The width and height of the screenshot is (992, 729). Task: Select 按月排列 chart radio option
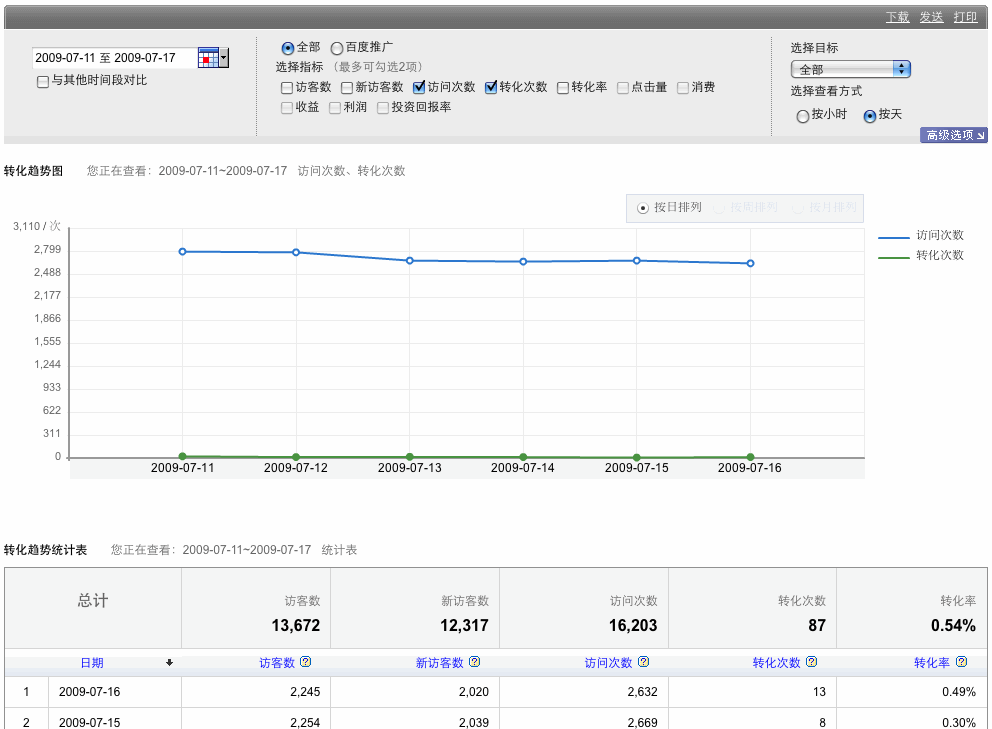pyautogui.click(x=798, y=208)
